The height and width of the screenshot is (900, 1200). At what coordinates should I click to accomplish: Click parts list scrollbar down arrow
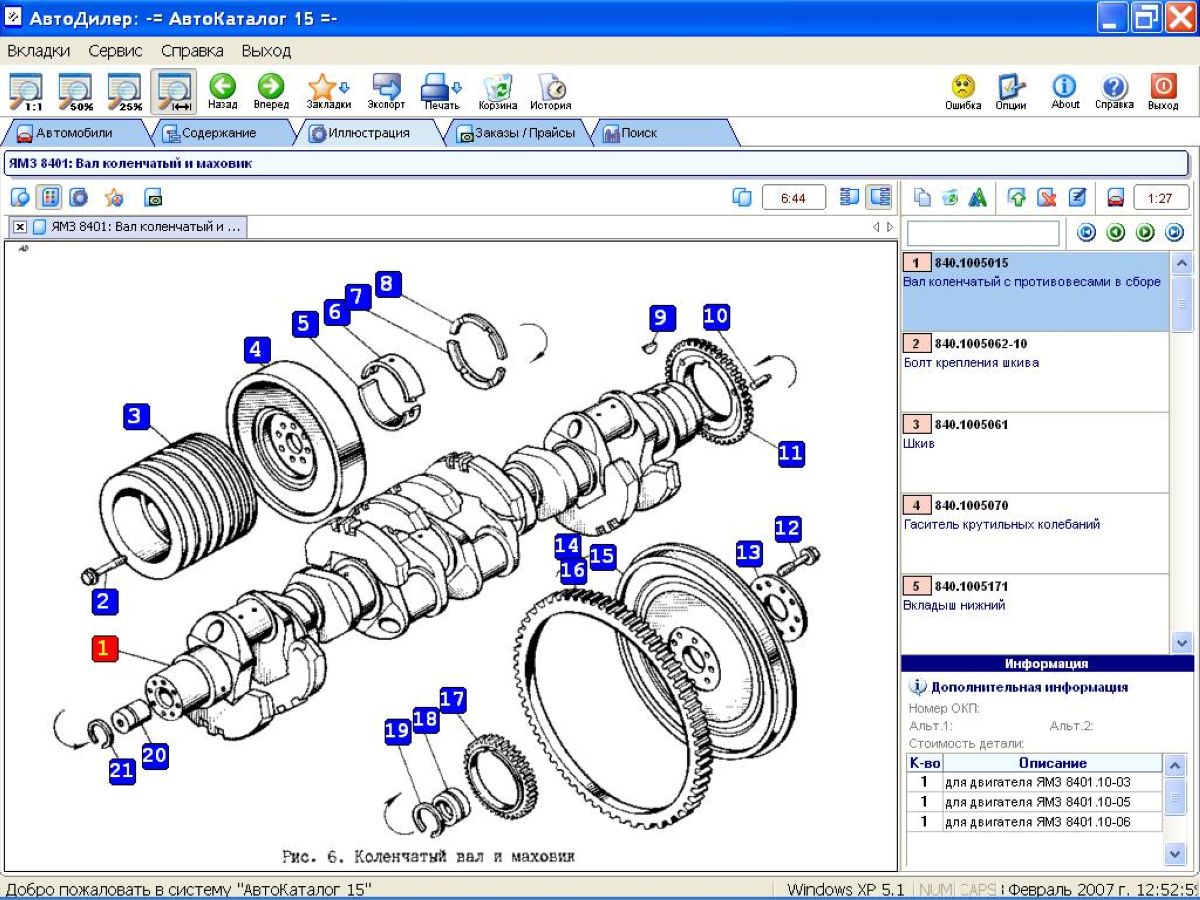tap(1181, 643)
